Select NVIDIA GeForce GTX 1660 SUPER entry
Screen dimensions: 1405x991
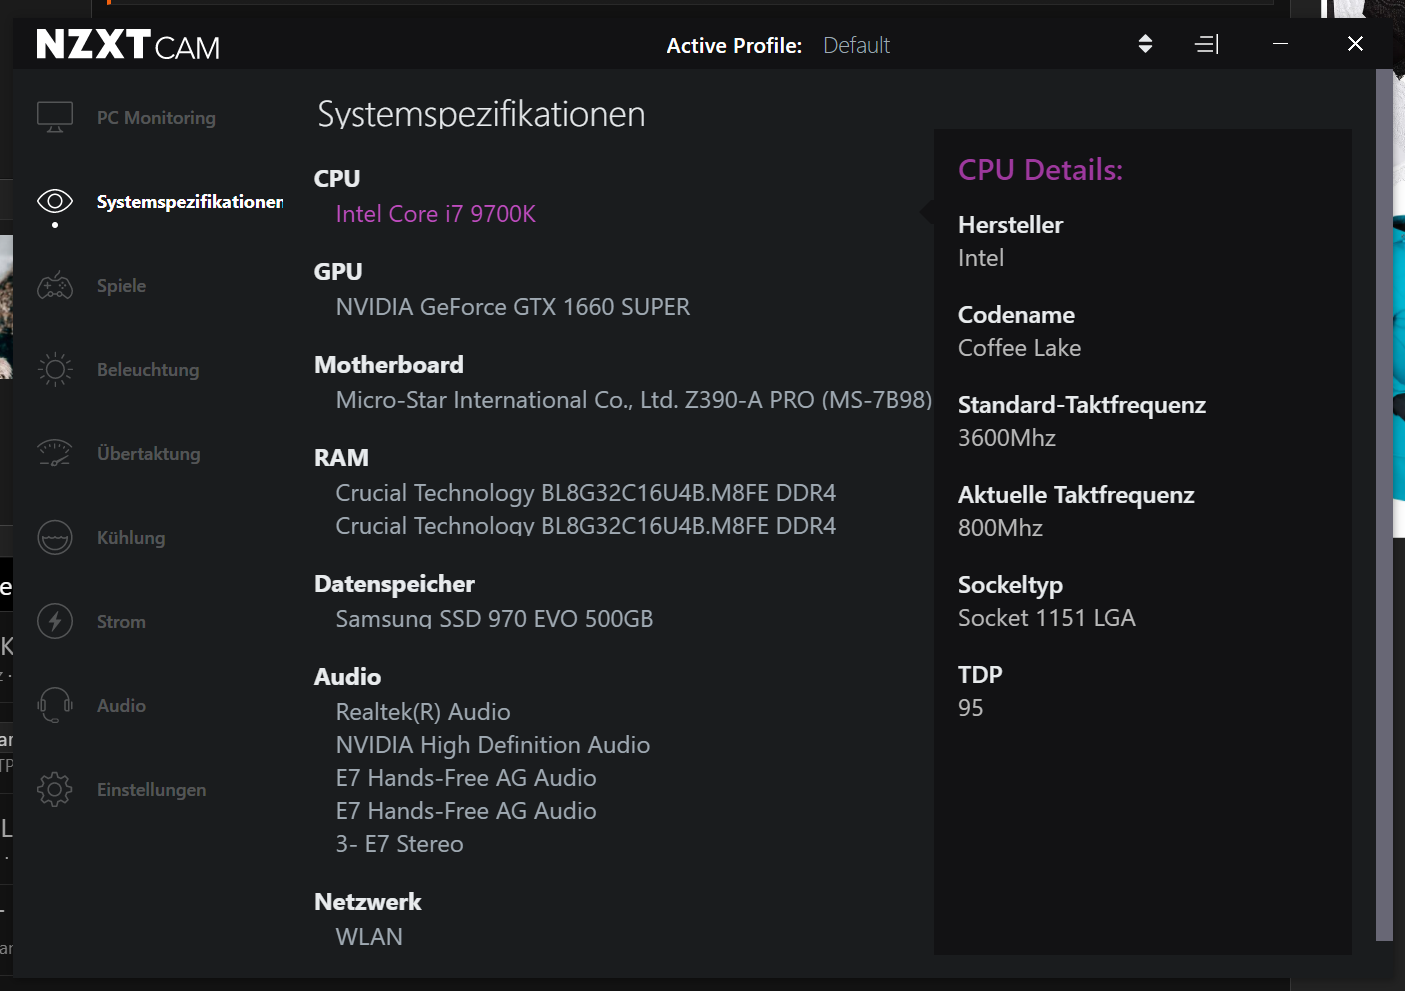click(x=512, y=307)
